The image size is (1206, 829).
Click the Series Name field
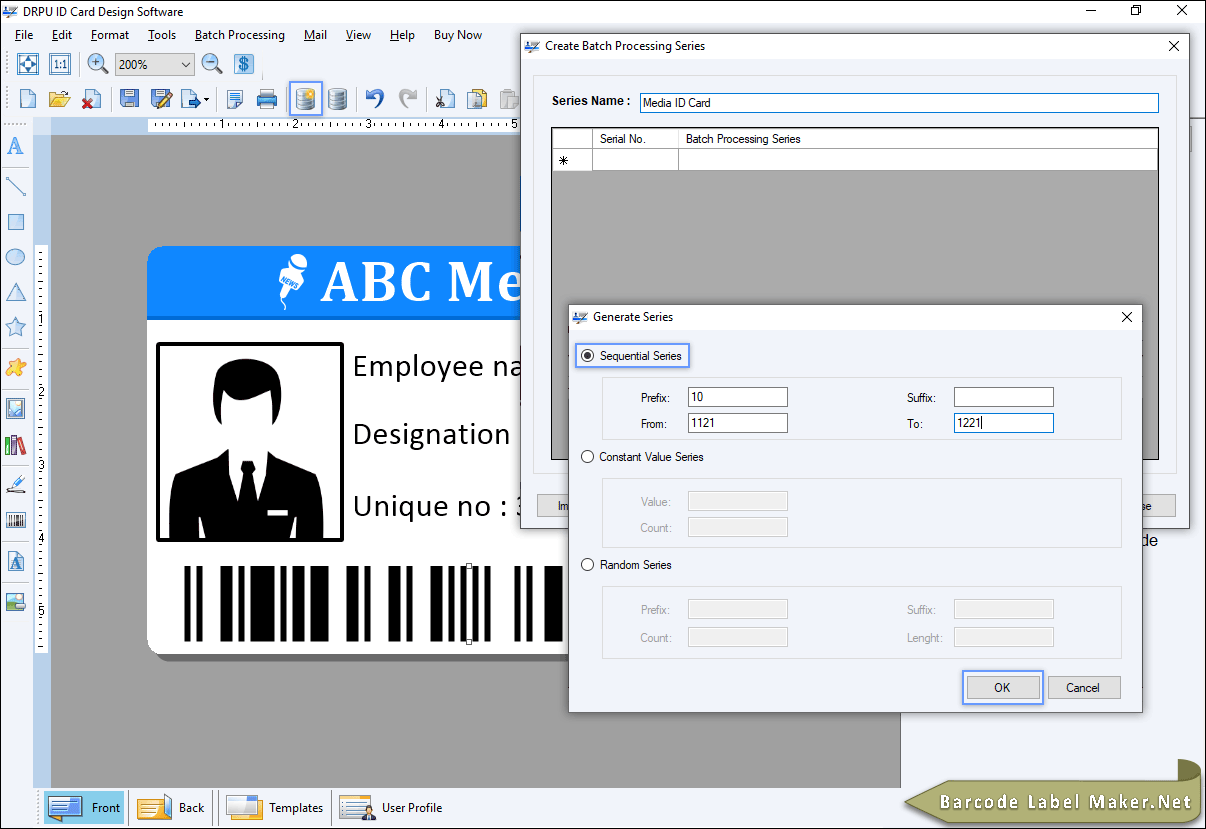click(898, 102)
